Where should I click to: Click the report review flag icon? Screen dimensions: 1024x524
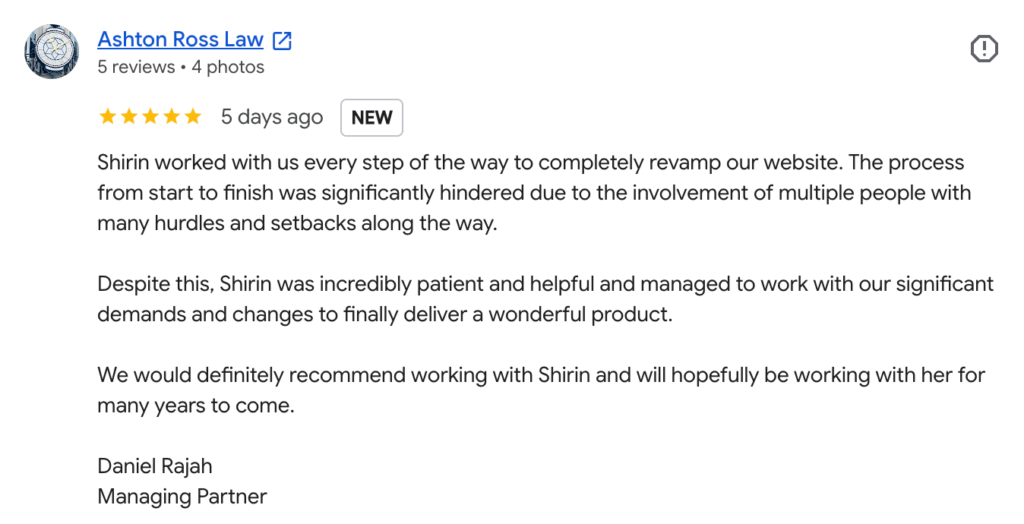[x=984, y=49]
